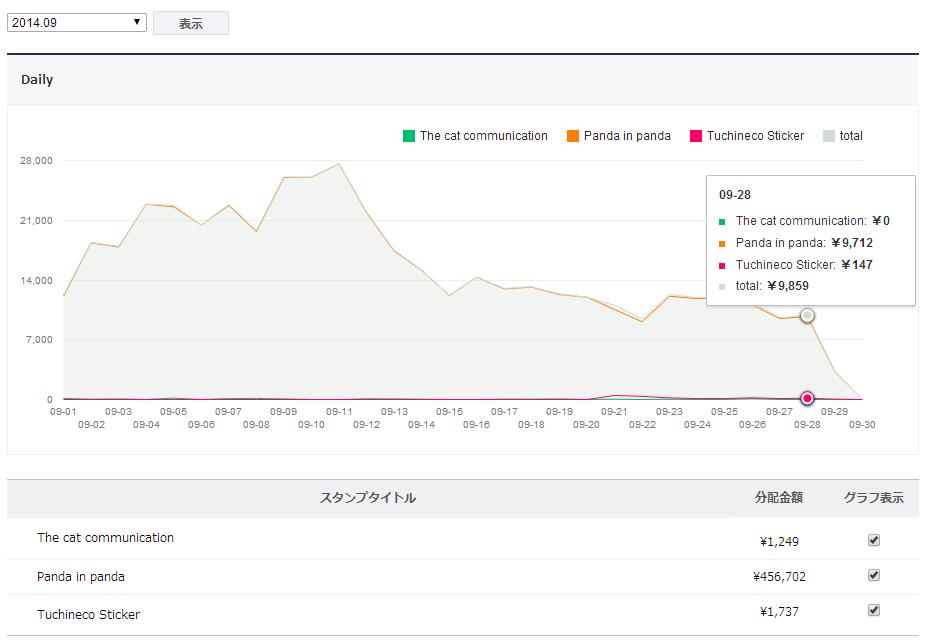Click The cat communication legend label
The height and width of the screenshot is (641, 927).
pos(483,136)
